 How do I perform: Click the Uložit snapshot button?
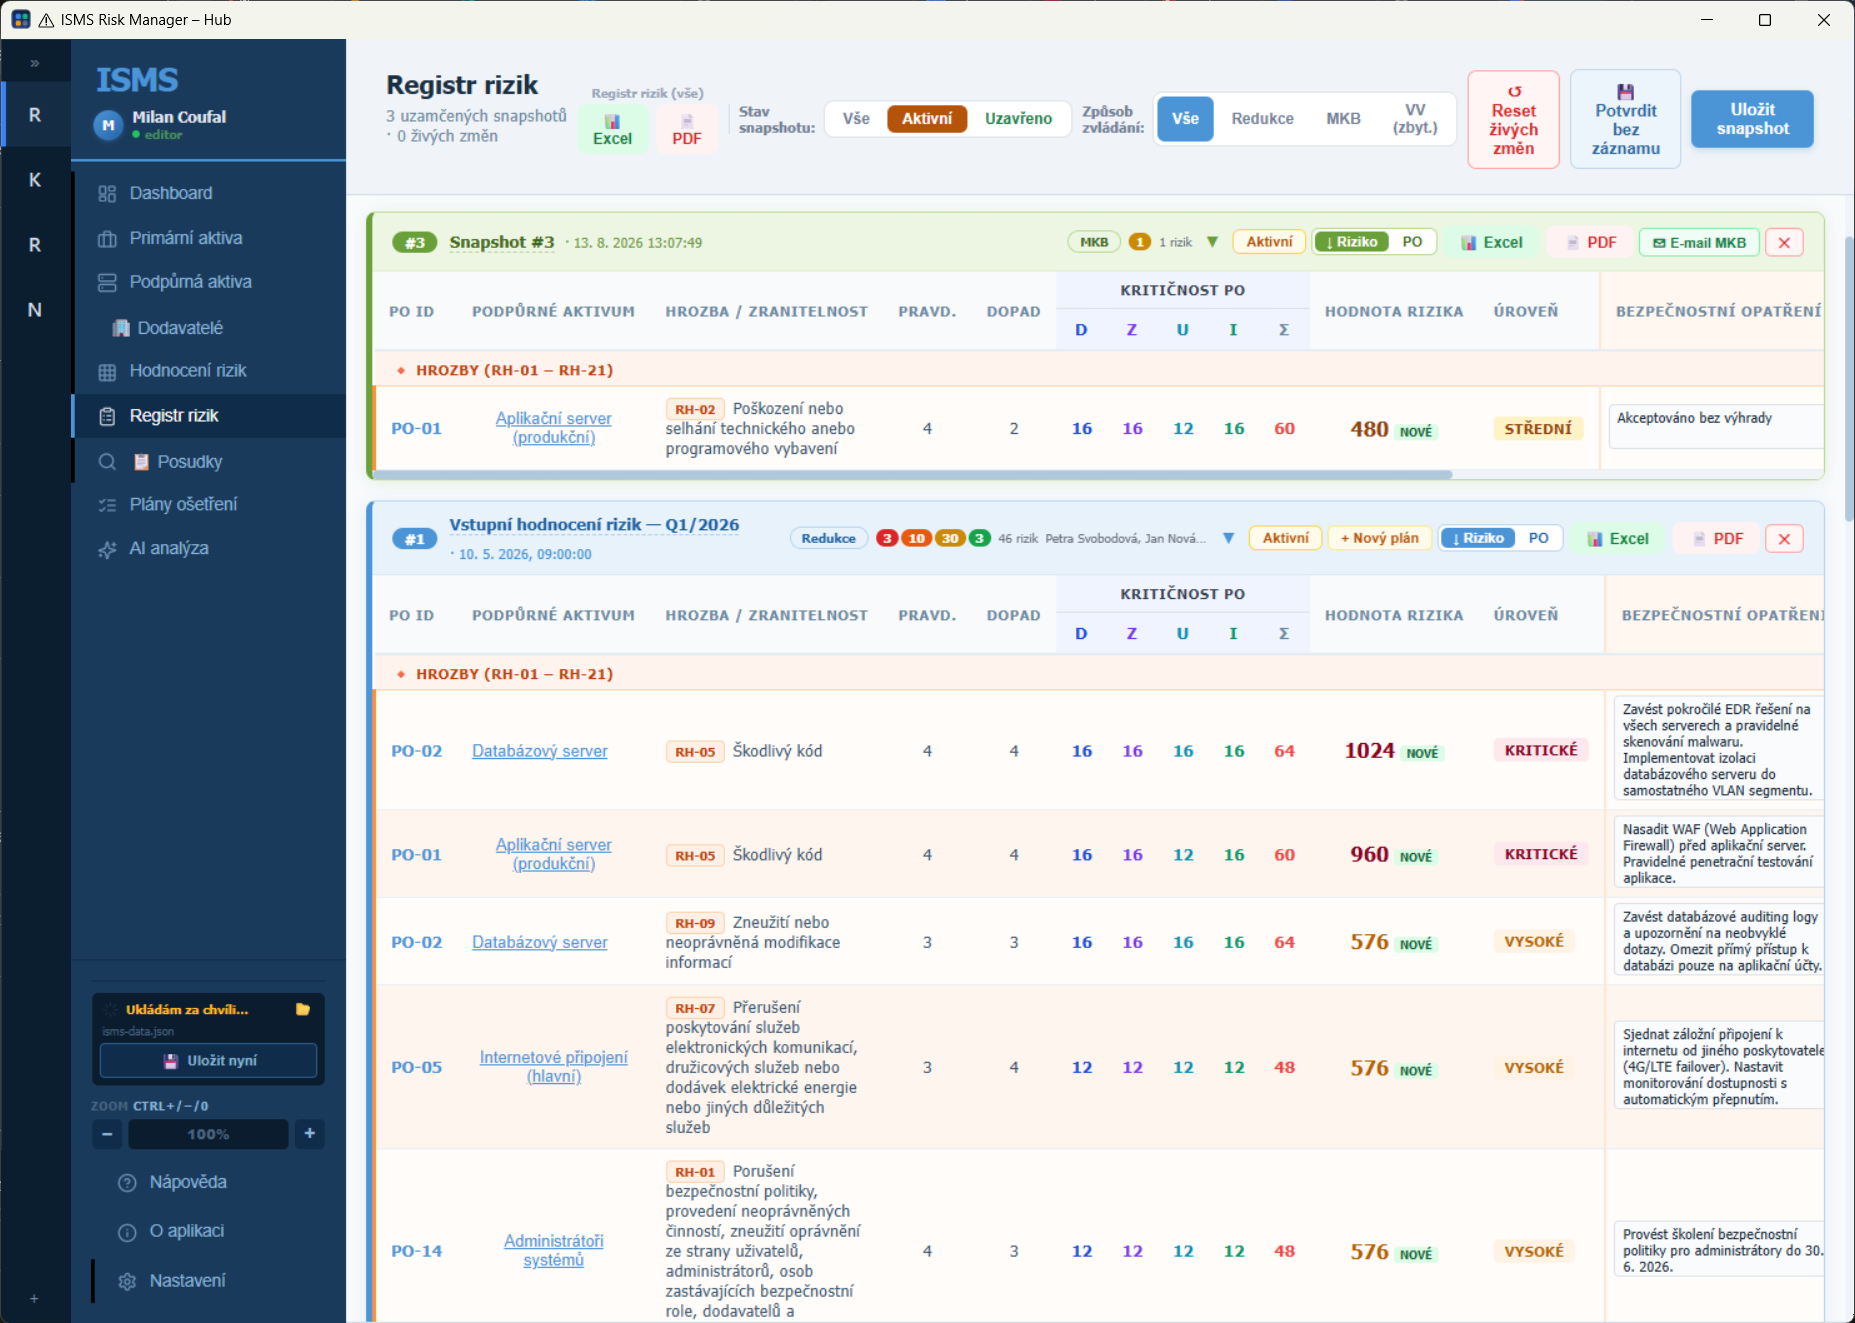[x=1752, y=119]
